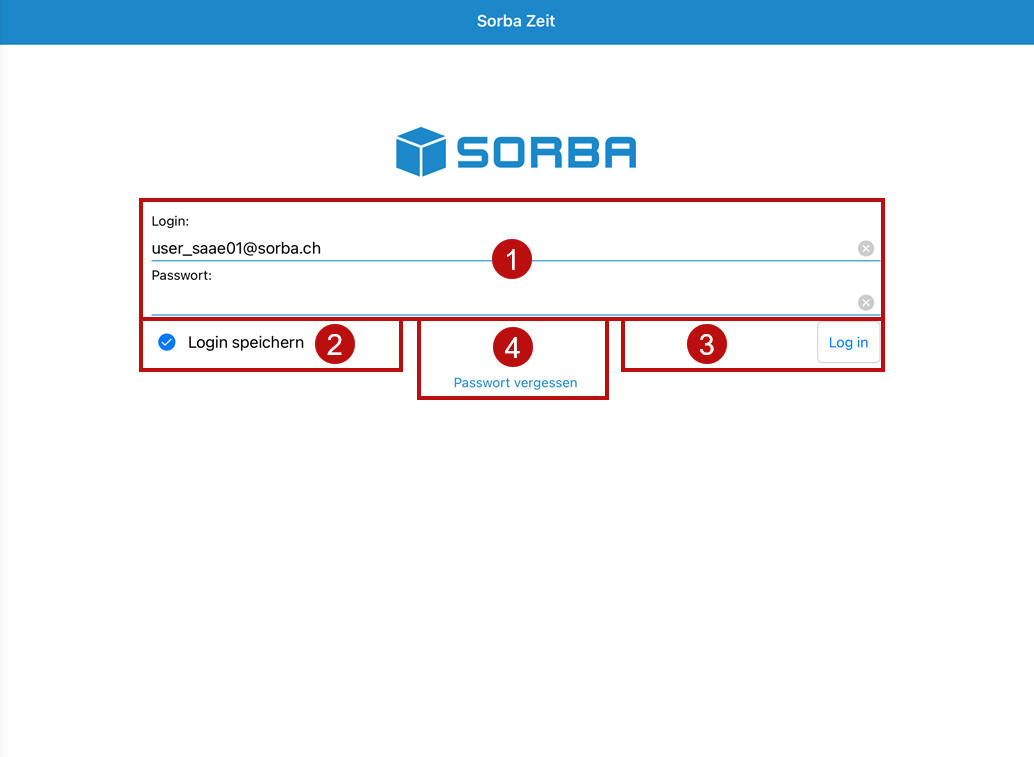Open the Passwort vergessen link

tap(515, 382)
